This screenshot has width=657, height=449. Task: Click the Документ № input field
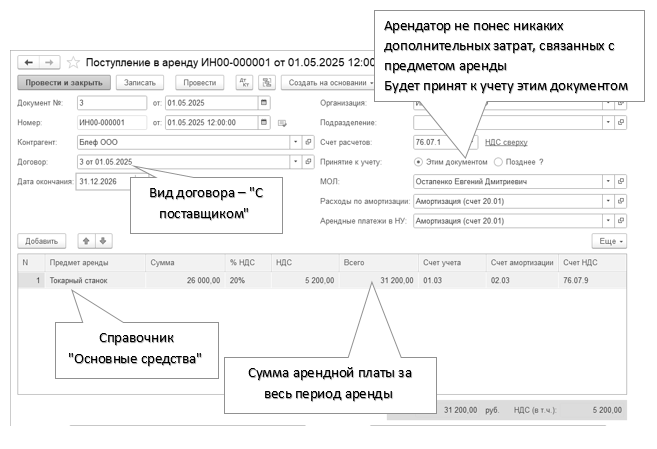[112, 103]
